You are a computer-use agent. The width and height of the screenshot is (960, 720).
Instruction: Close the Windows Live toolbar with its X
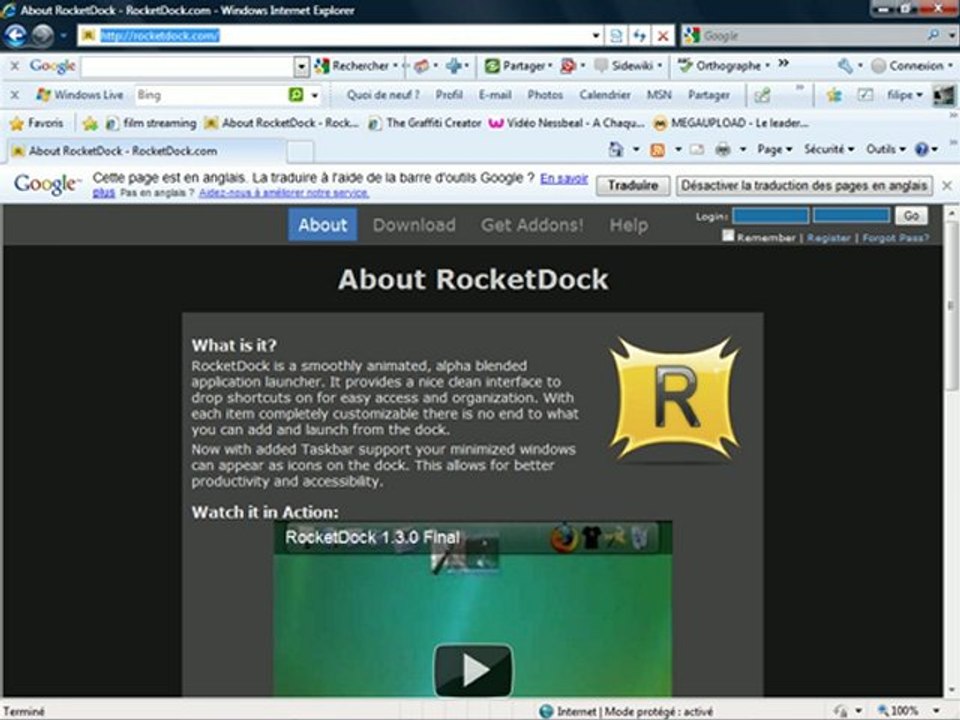click(x=15, y=95)
